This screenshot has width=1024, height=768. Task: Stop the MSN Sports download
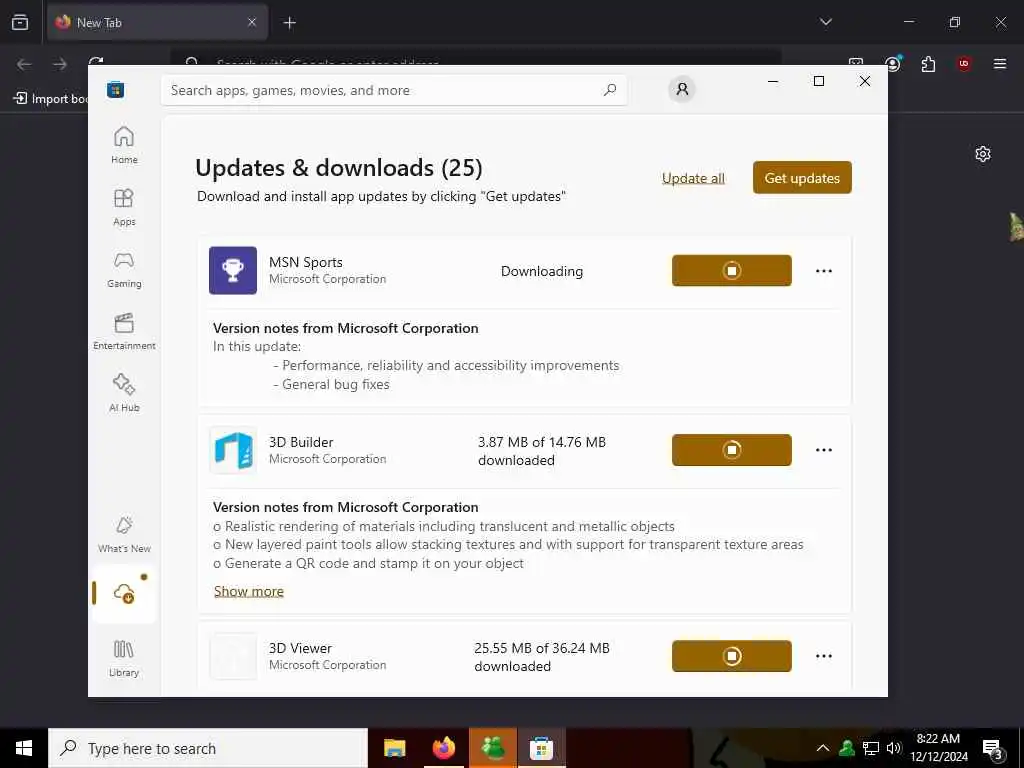731,270
